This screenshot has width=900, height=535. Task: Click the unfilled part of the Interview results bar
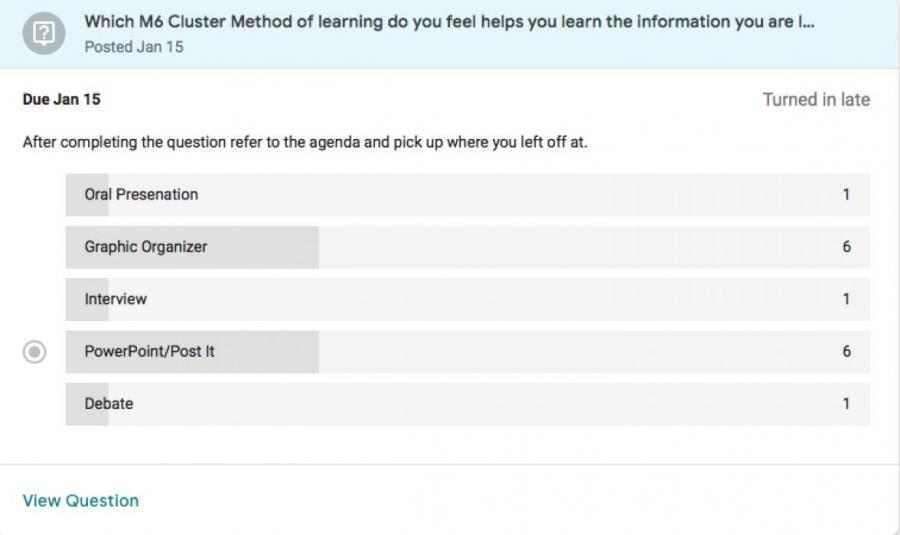coord(480,299)
